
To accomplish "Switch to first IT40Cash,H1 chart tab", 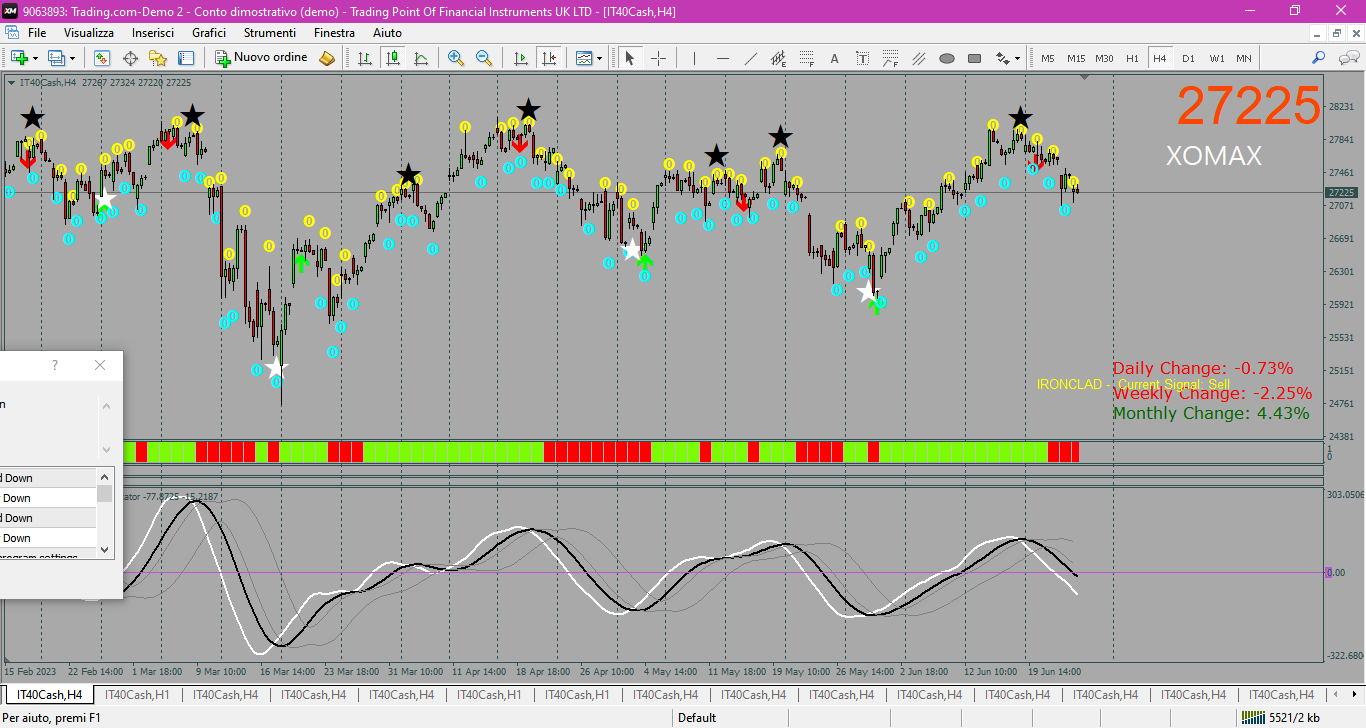I will (138, 694).
